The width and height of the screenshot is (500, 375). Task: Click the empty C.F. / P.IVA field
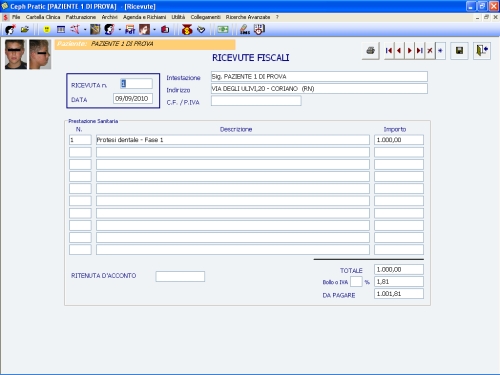click(x=256, y=101)
